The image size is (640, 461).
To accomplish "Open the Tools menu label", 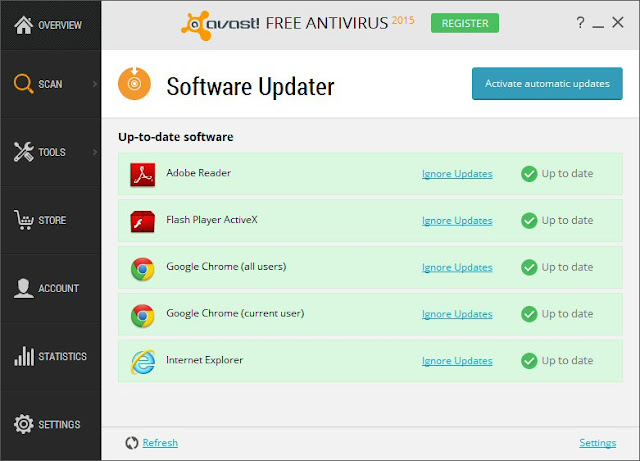I will click(x=52, y=152).
